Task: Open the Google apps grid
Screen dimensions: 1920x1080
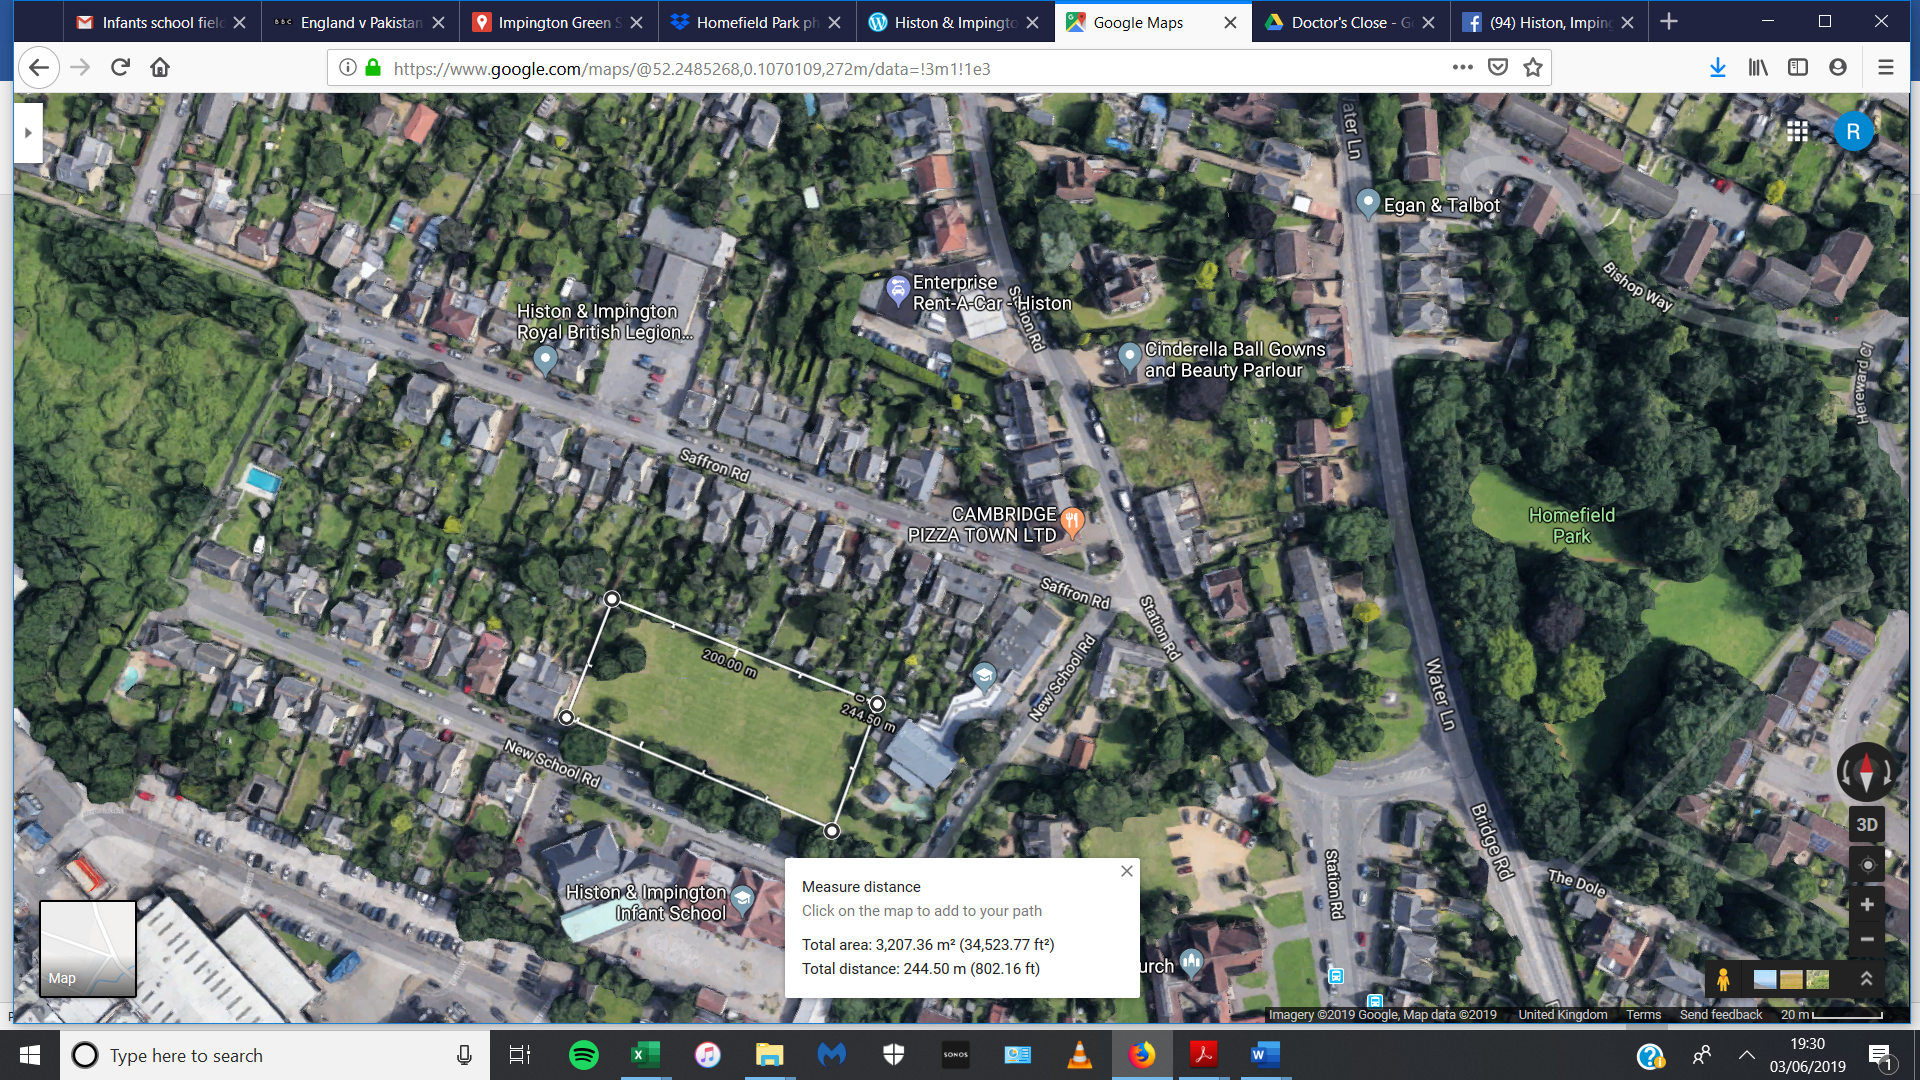Action: (x=1797, y=132)
